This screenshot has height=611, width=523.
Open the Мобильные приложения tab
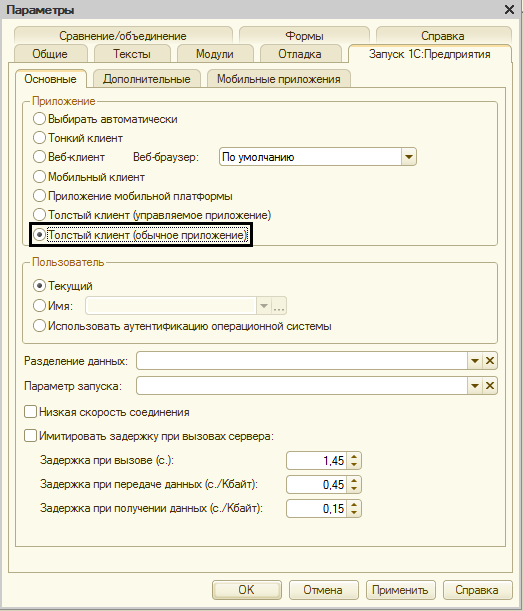point(279,79)
